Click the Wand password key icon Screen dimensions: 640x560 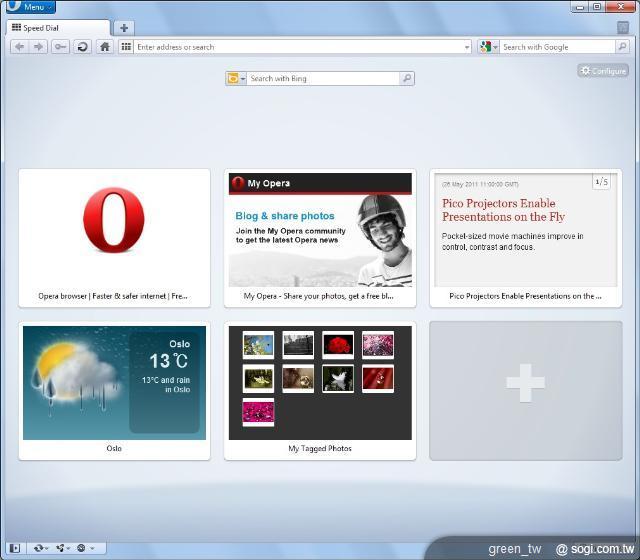coord(60,47)
